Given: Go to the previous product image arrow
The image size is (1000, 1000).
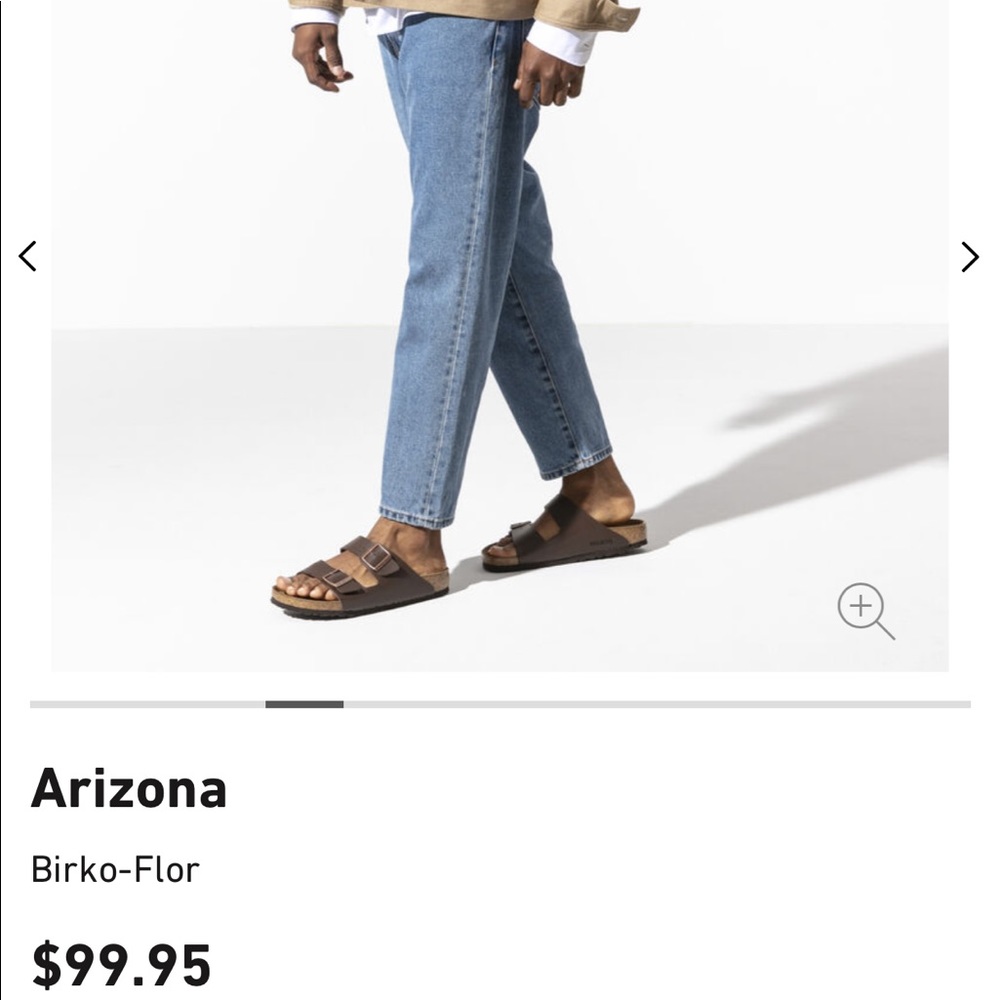Looking at the screenshot, I should click(x=27, y=256).
